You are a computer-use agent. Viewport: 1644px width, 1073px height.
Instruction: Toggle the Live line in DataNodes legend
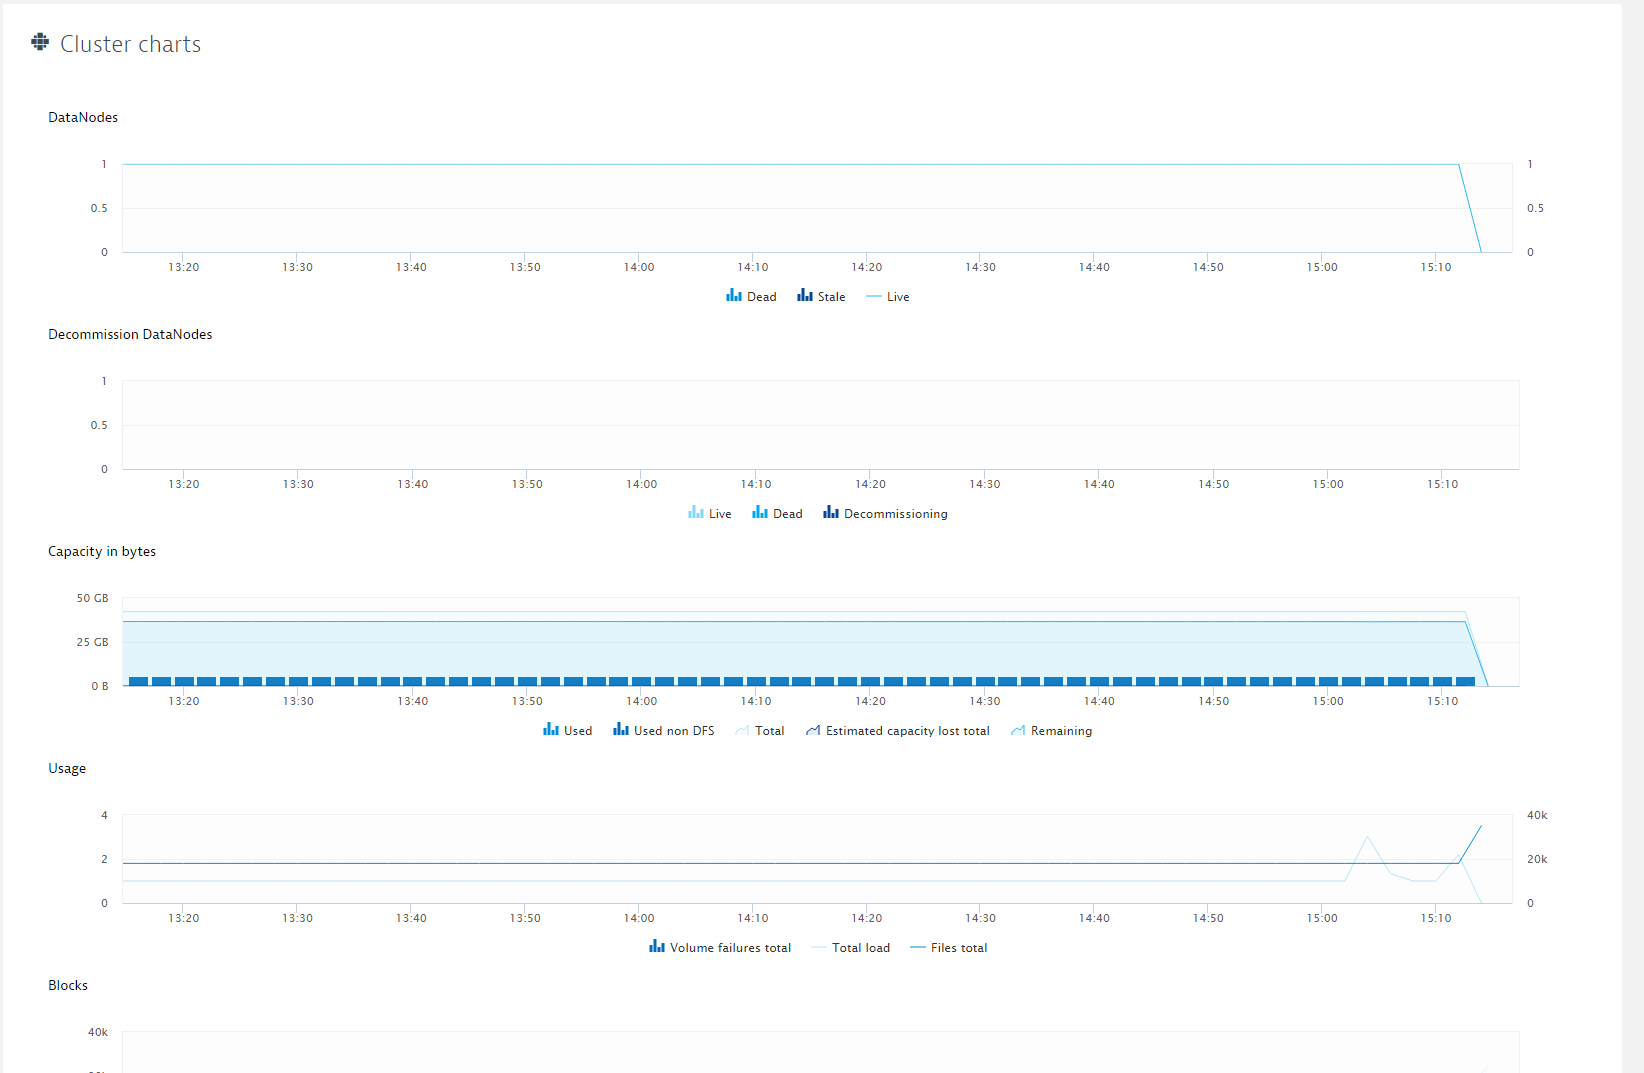pos(888,297)
